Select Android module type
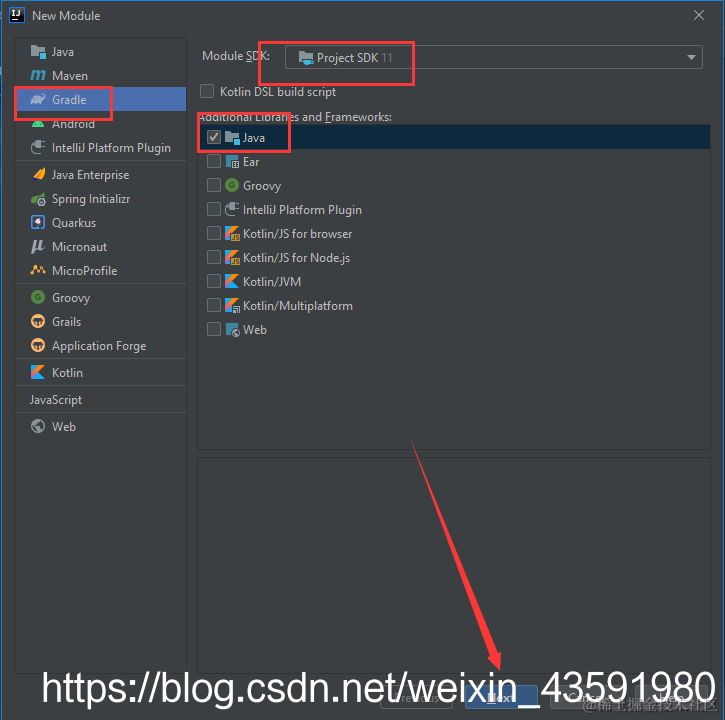The width and height of the screenshot is (725, 720). (100, 123)
